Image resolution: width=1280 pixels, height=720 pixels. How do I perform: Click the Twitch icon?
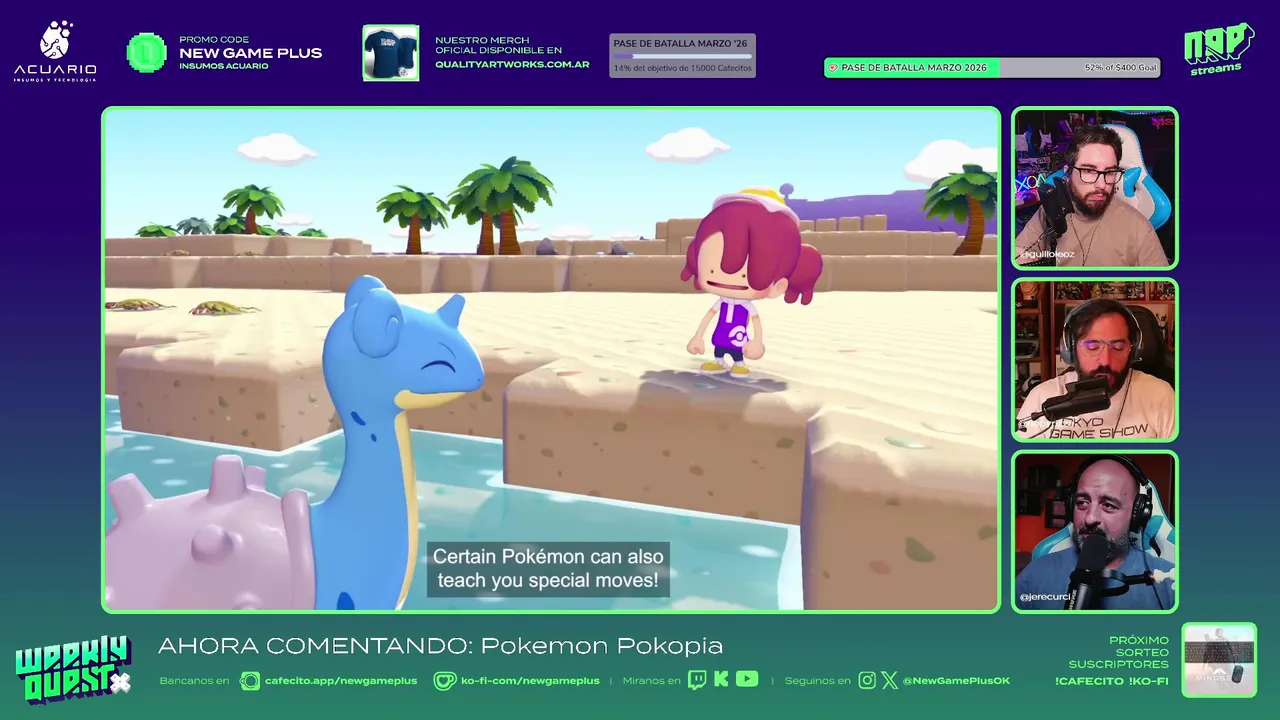click(697, 680)
